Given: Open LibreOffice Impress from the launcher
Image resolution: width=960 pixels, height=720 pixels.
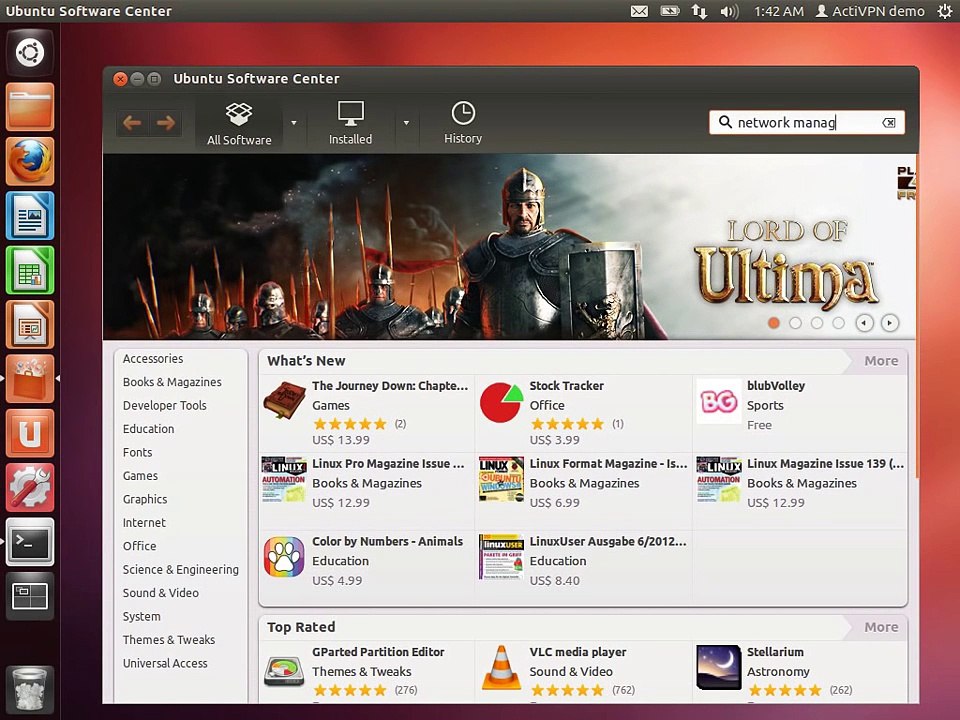Looking at the screenshot, I should coord(30,324).
